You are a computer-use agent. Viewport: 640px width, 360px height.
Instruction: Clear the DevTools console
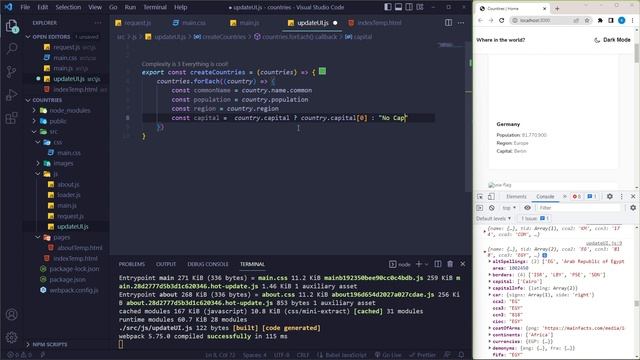[x=491, y=208]
